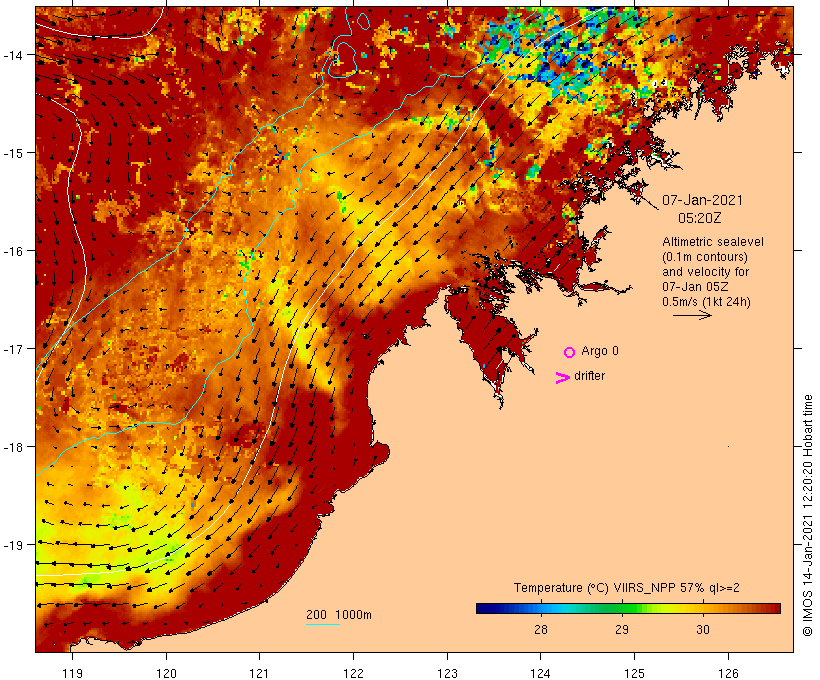Click the longitude label 122
The image size is (820, 680).
tap(354, 673)
